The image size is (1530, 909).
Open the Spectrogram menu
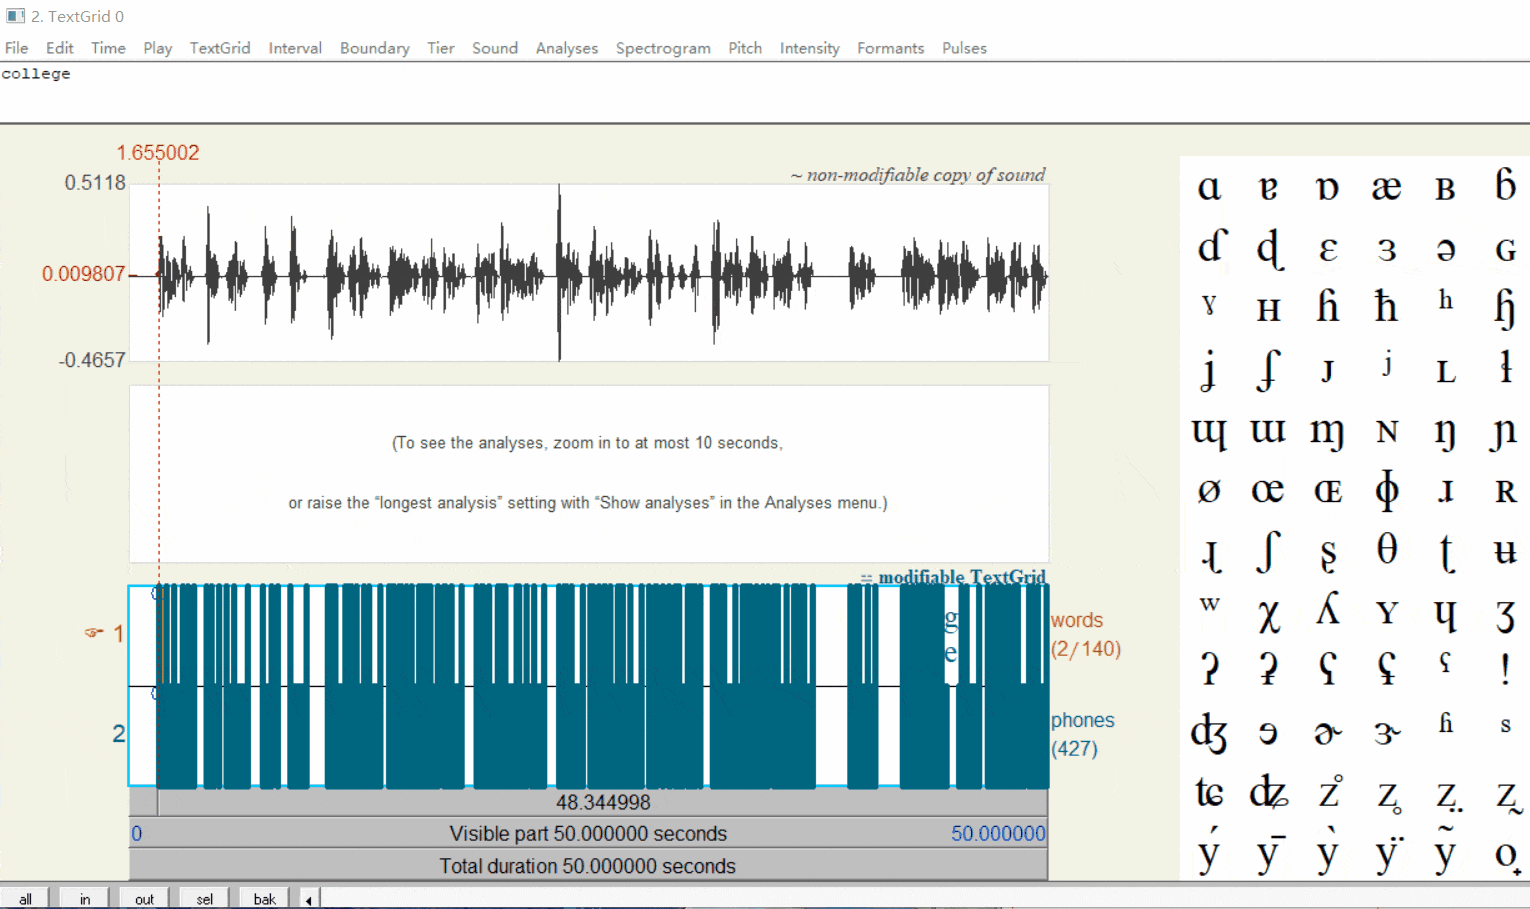(x=663, y=48)
